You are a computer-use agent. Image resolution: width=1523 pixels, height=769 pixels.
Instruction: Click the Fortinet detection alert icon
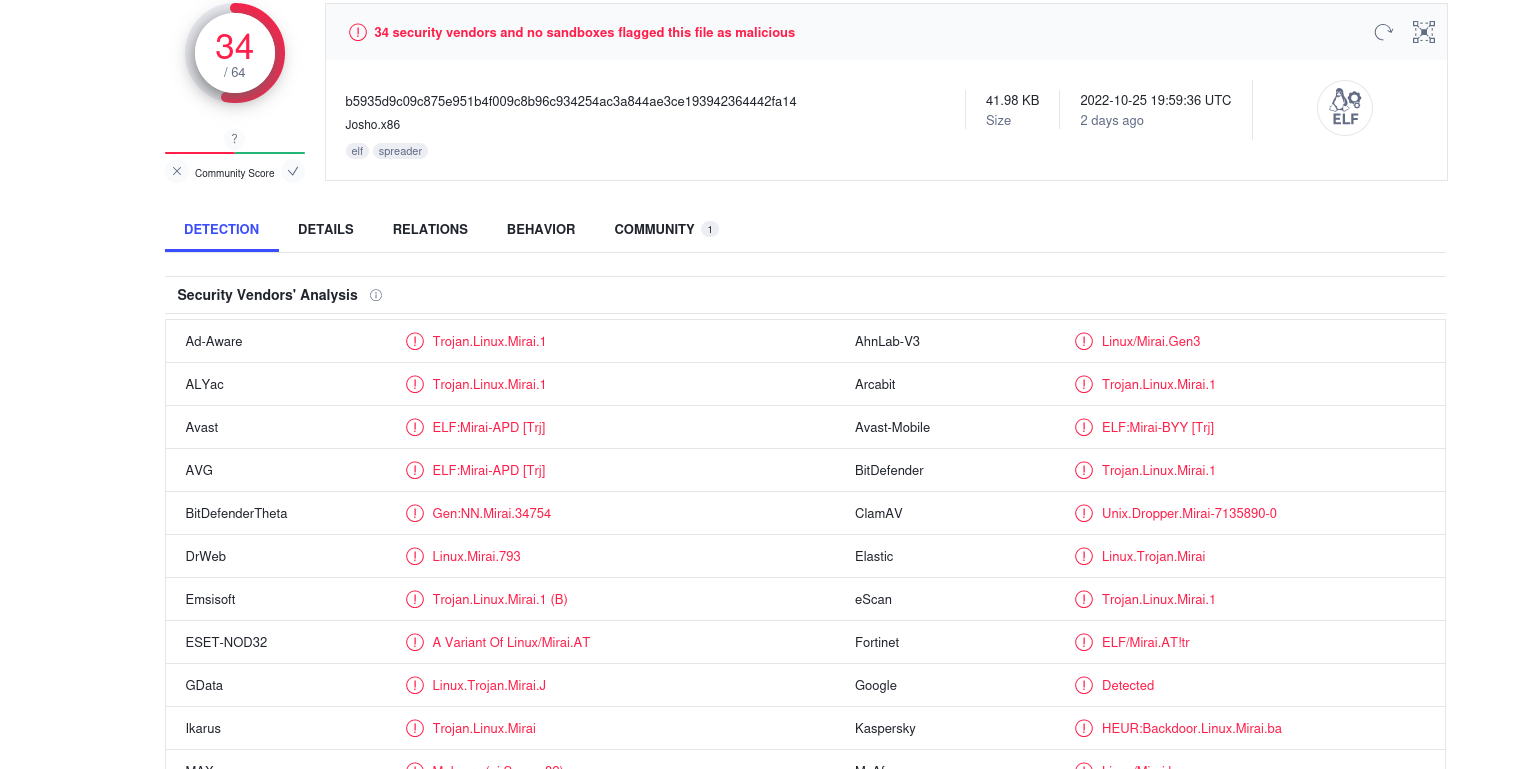coord(1084,642)
